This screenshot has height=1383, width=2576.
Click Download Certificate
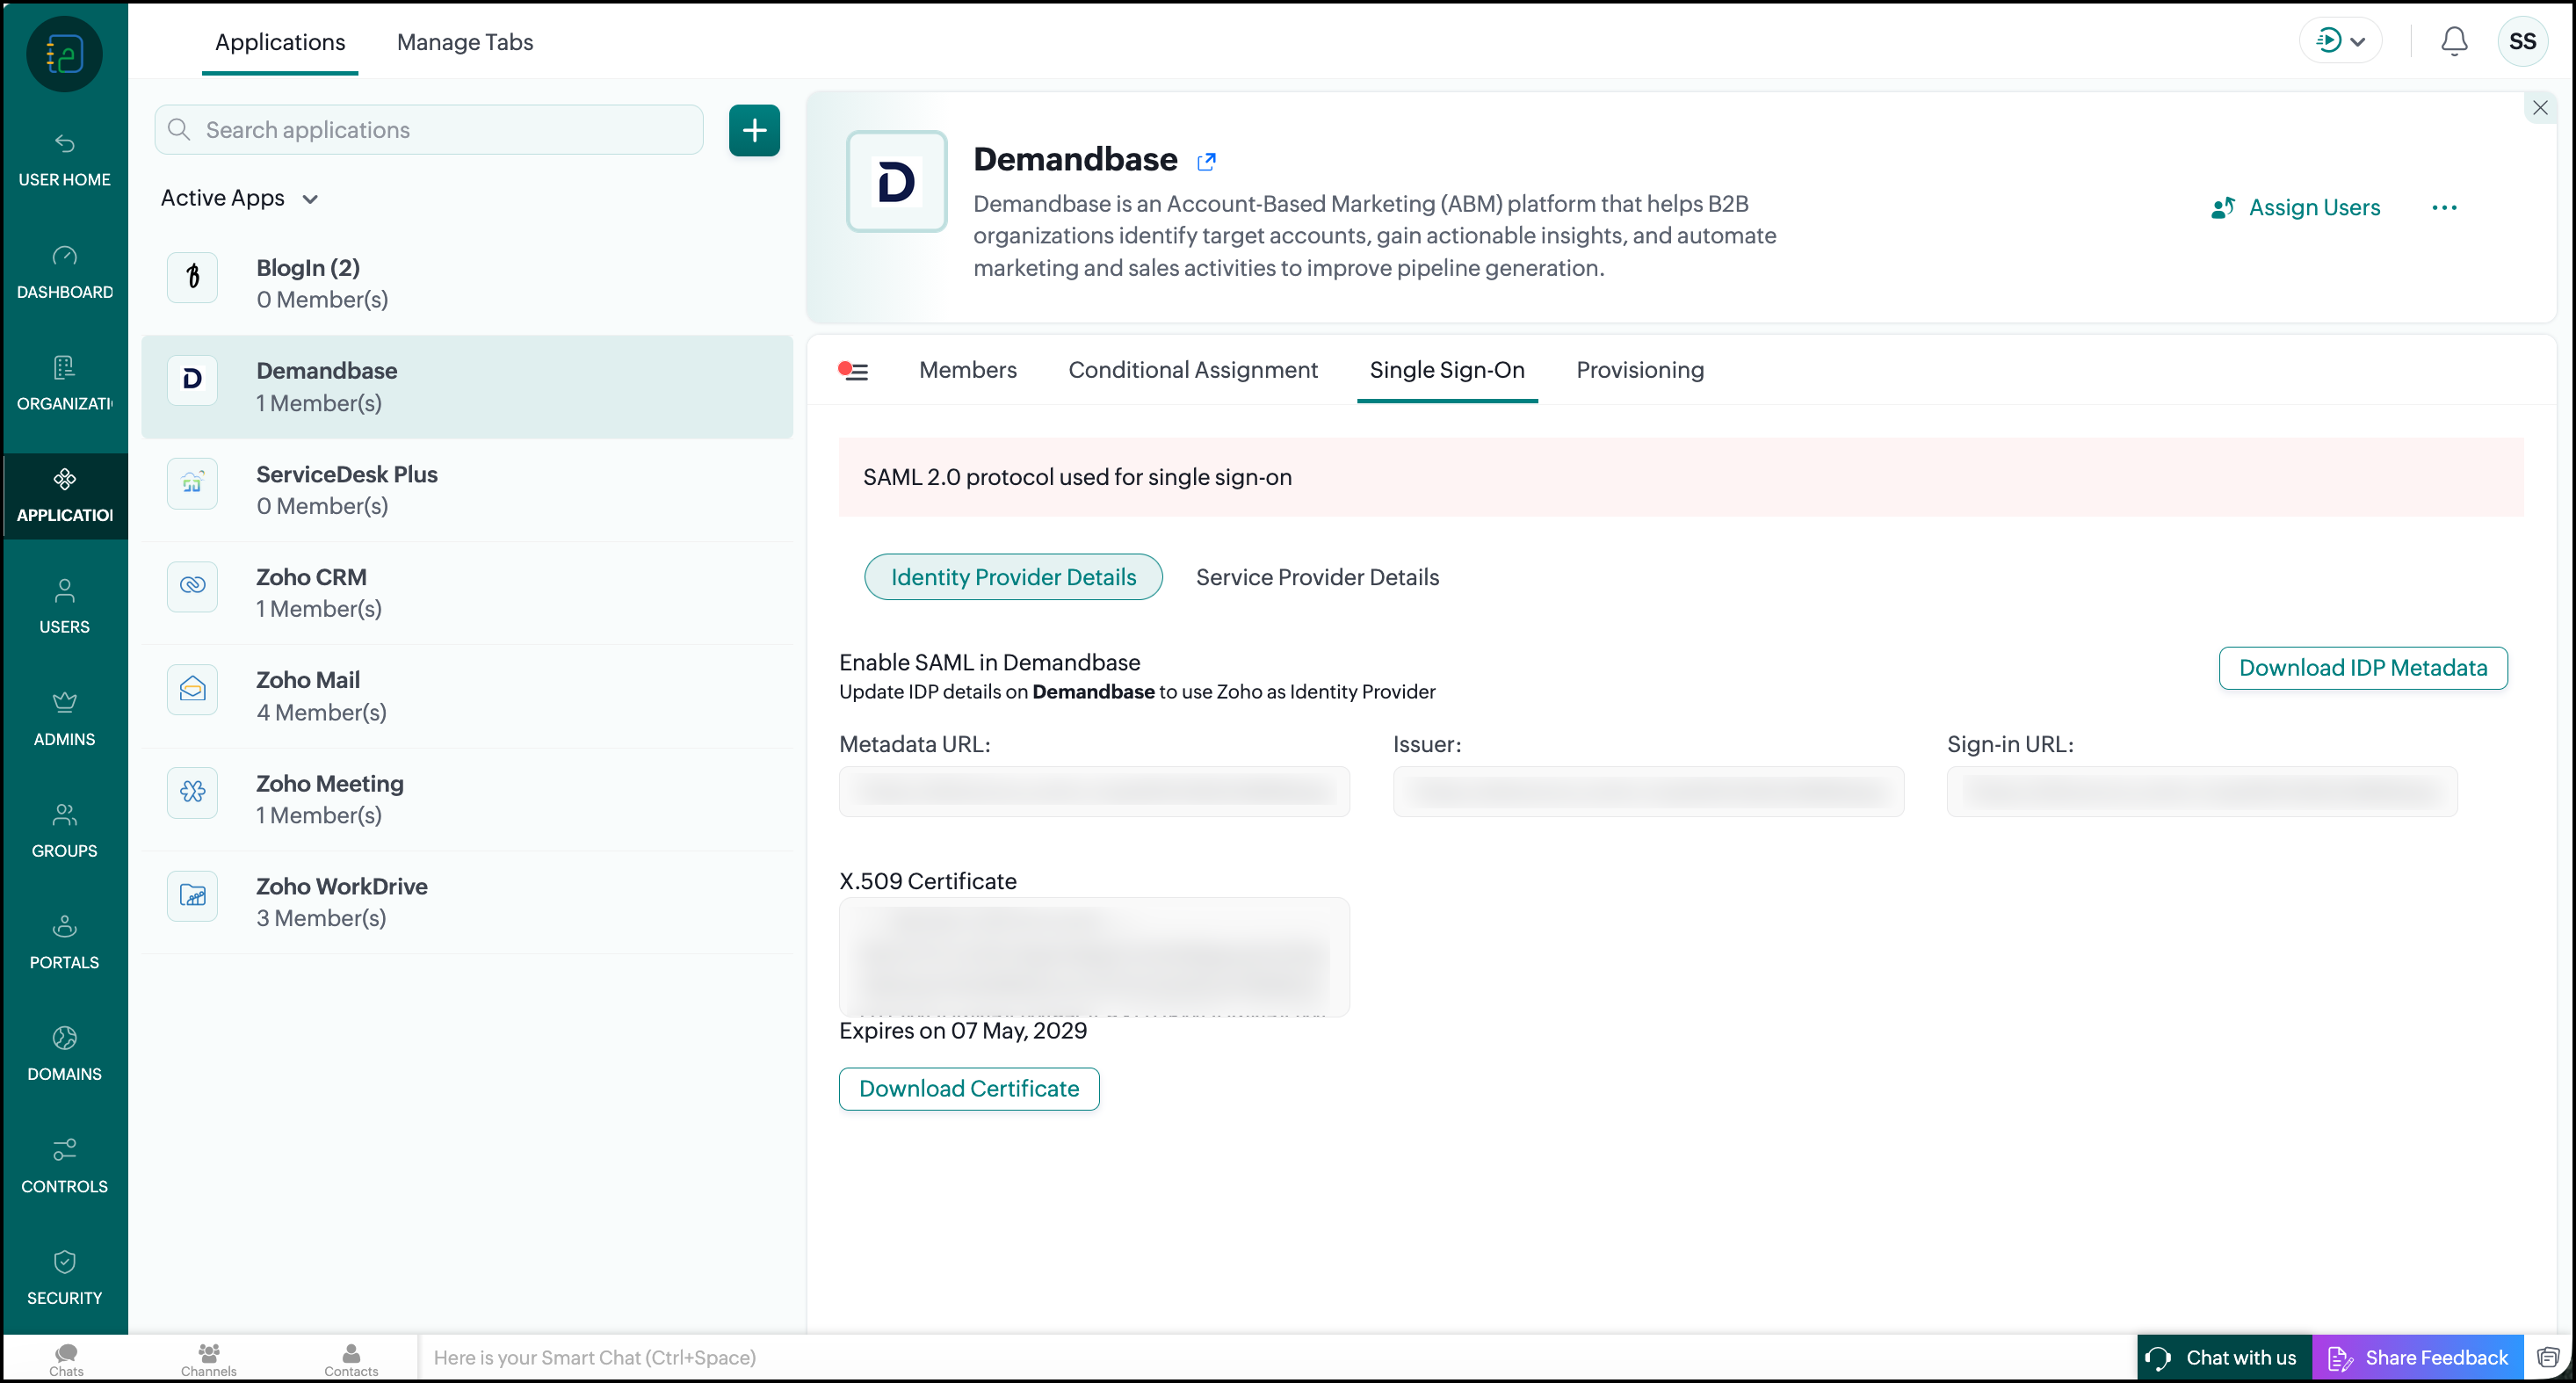pos(969,1089)
